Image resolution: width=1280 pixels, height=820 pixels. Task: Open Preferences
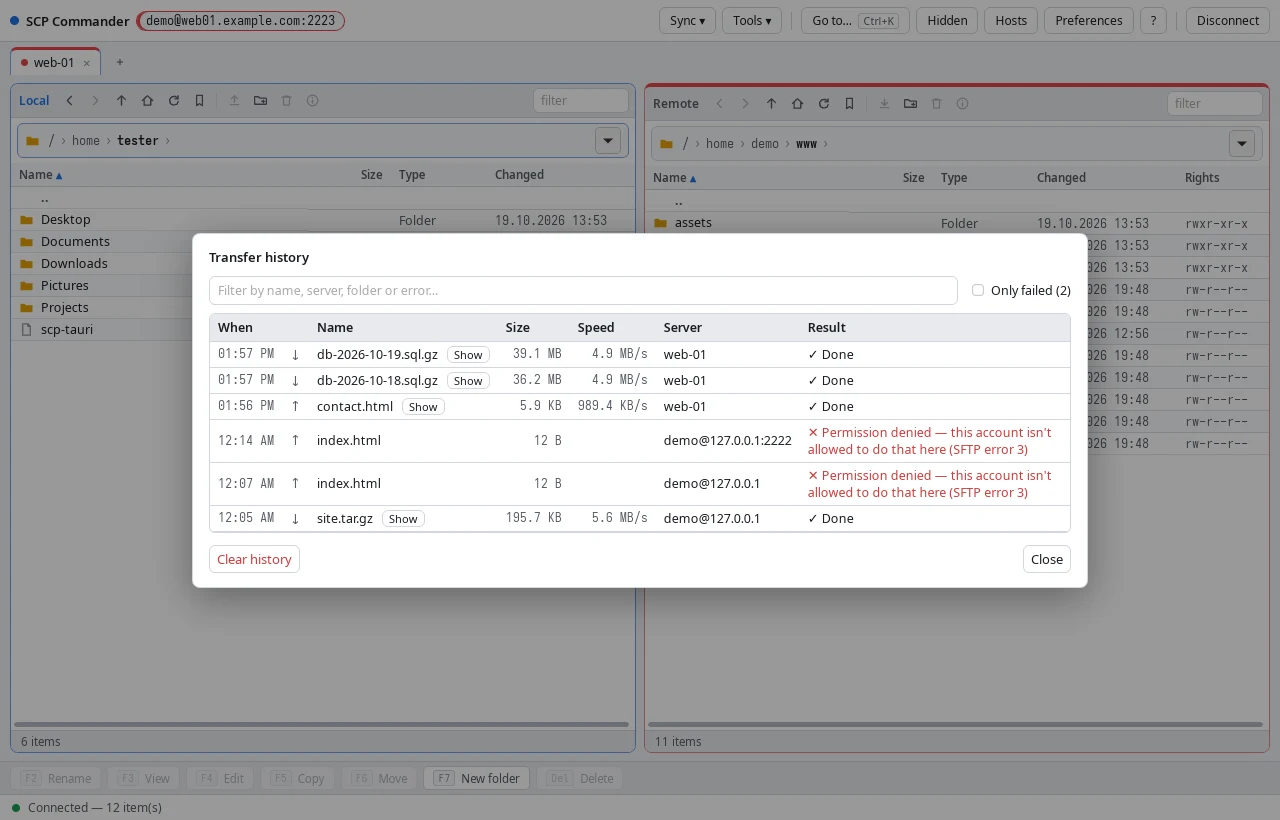[x=1089, y=20]
